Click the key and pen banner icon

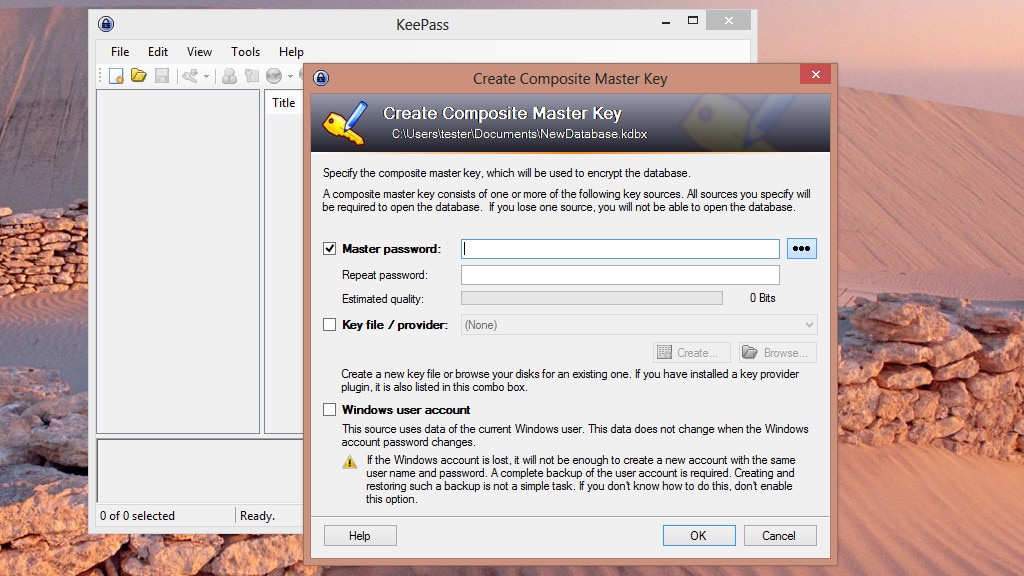(x=345, y=122)
